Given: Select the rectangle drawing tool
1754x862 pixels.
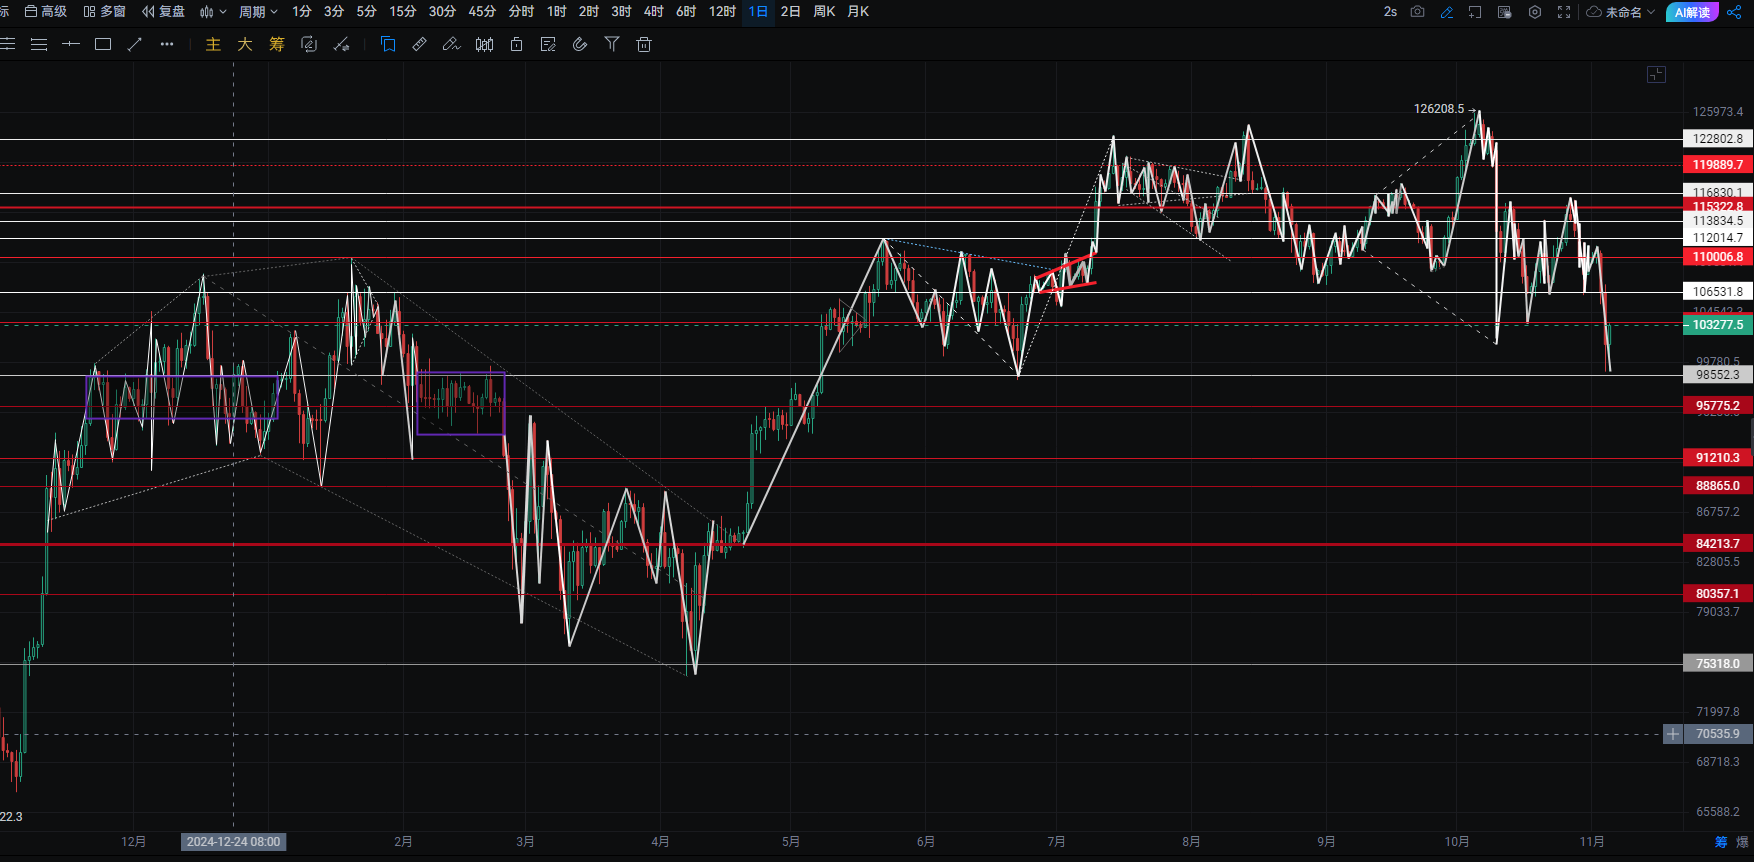Looking at the screenshot, I should click(x=103, y=44).
